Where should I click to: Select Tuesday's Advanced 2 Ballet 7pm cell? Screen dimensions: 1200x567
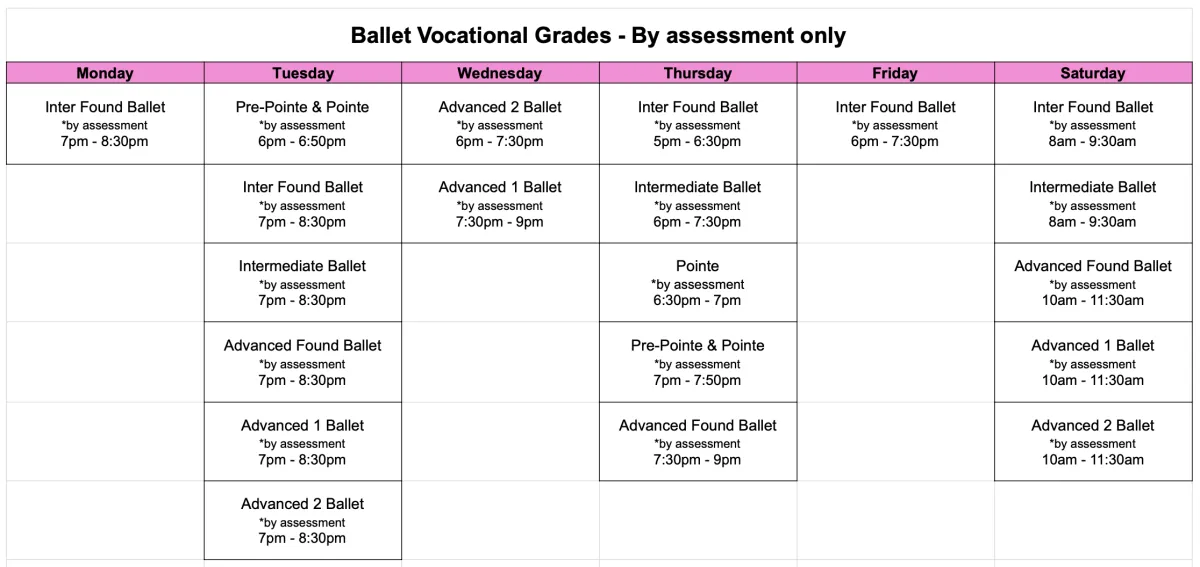point(303,521)
